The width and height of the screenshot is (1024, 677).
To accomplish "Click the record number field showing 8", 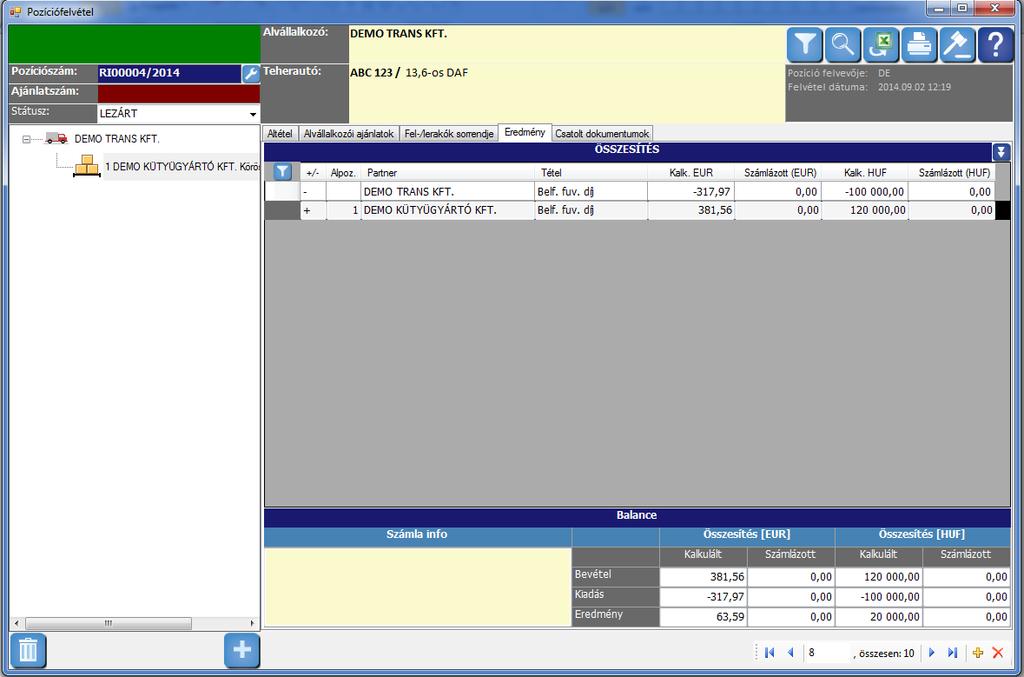I will pyautogui.click(x=827, y=652).
